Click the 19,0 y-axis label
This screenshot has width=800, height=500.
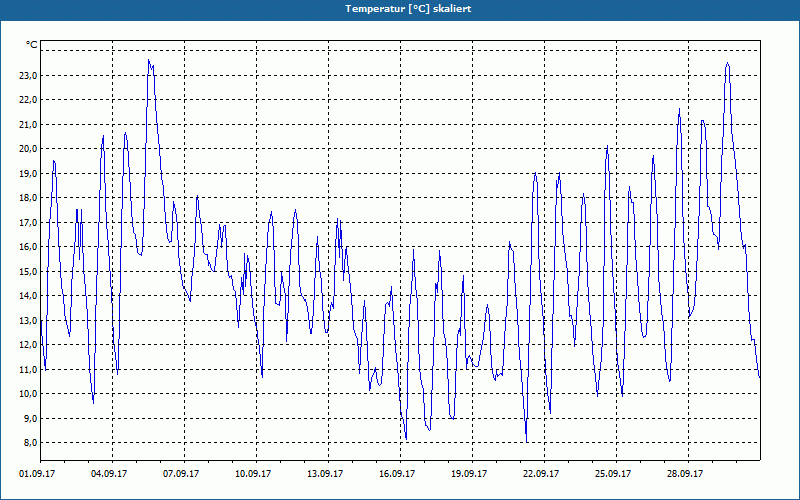[x=28, y=173]
